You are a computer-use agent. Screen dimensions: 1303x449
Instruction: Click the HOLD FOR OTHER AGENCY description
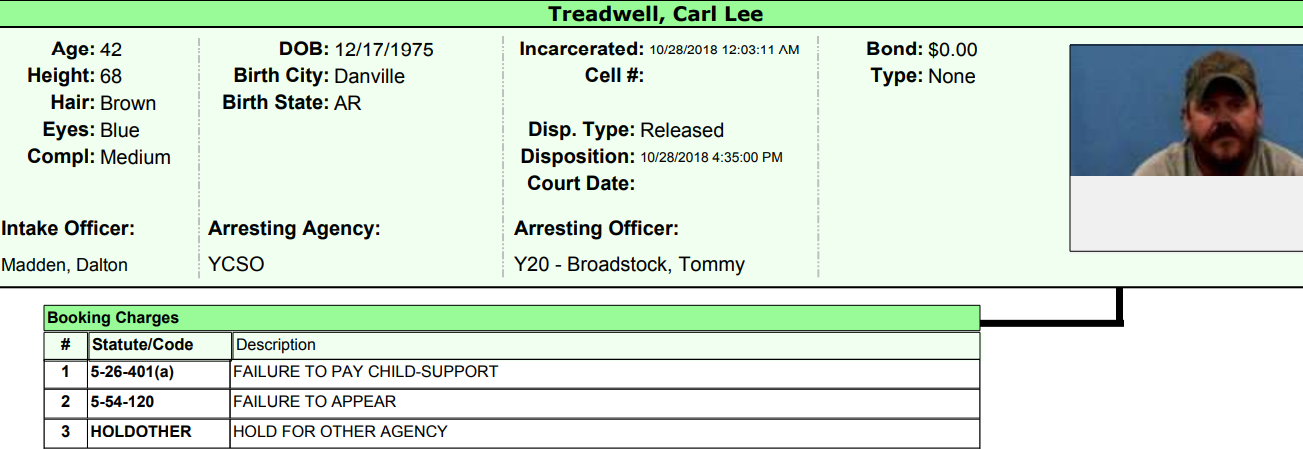[x=340, y=432]
